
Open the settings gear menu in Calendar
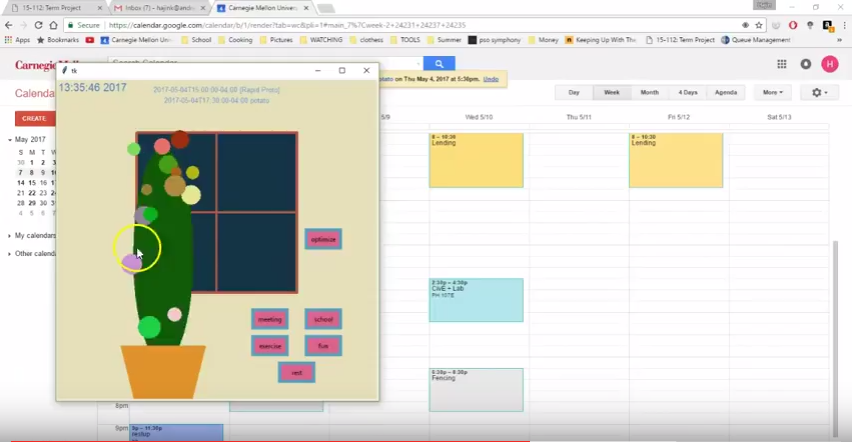819,92
